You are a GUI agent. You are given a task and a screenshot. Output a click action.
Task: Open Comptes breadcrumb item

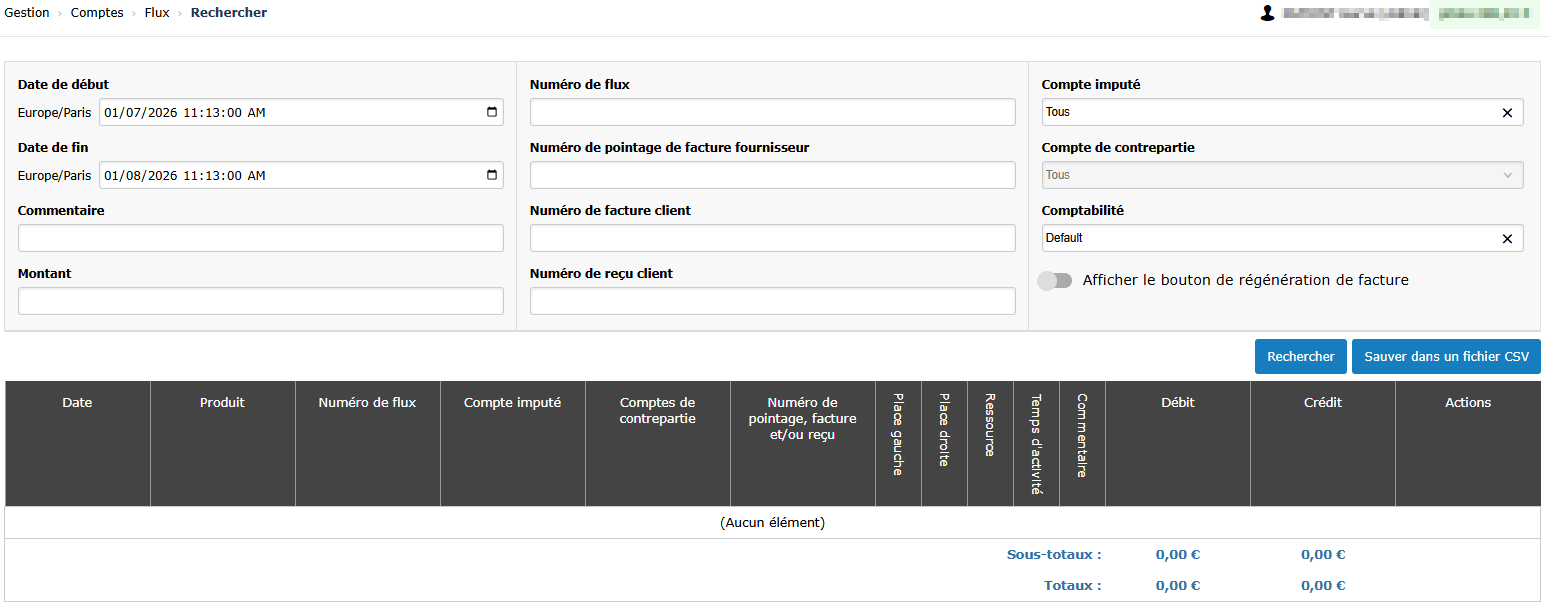97,13
